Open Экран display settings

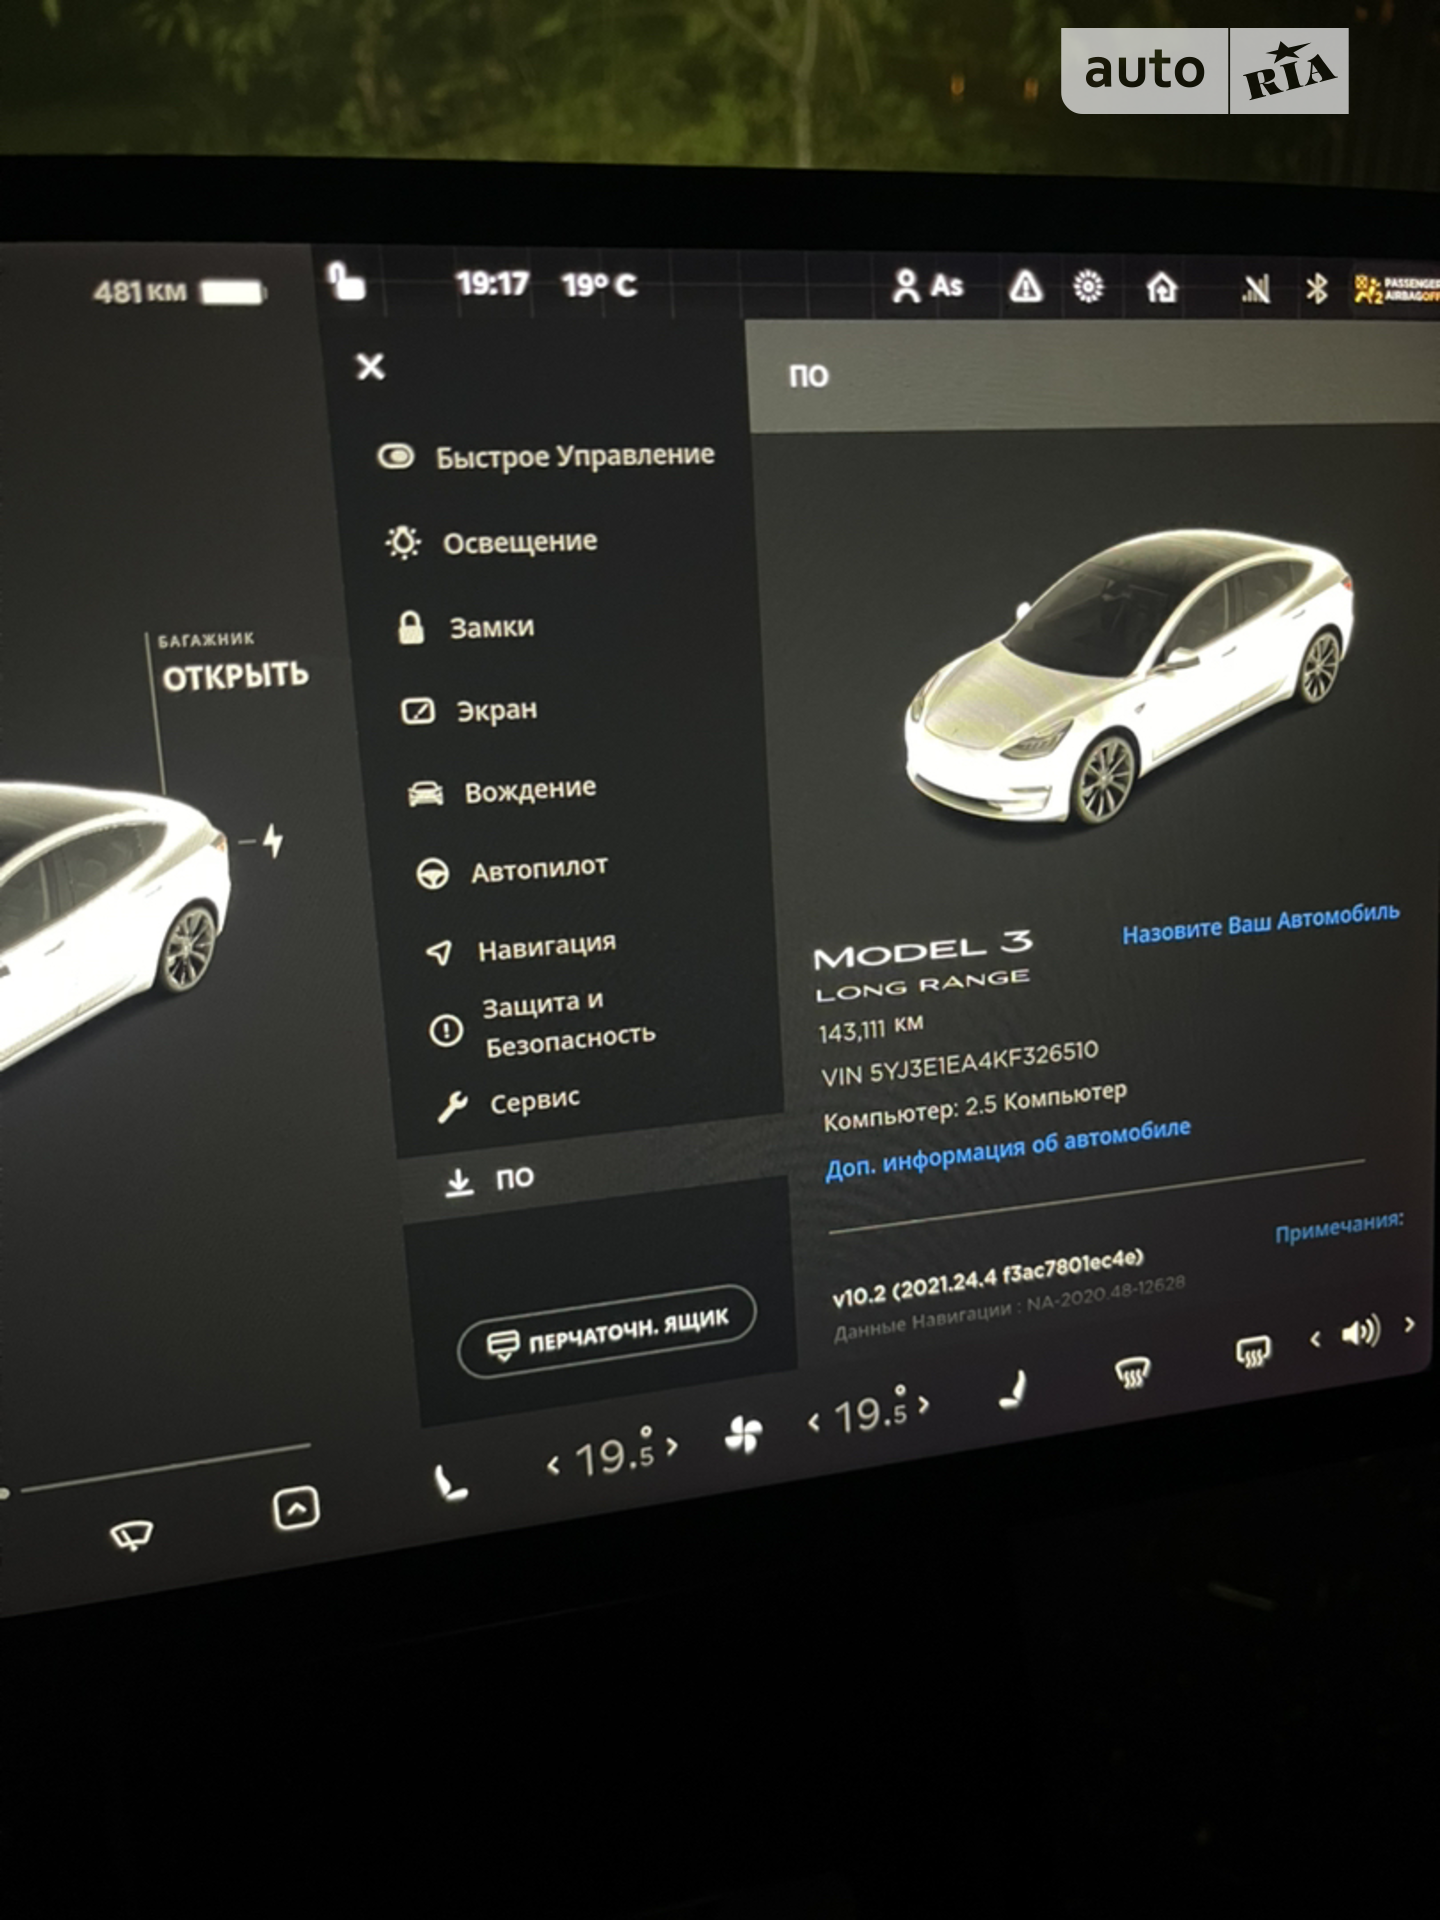pyautogui.click(x=469, y=711)
